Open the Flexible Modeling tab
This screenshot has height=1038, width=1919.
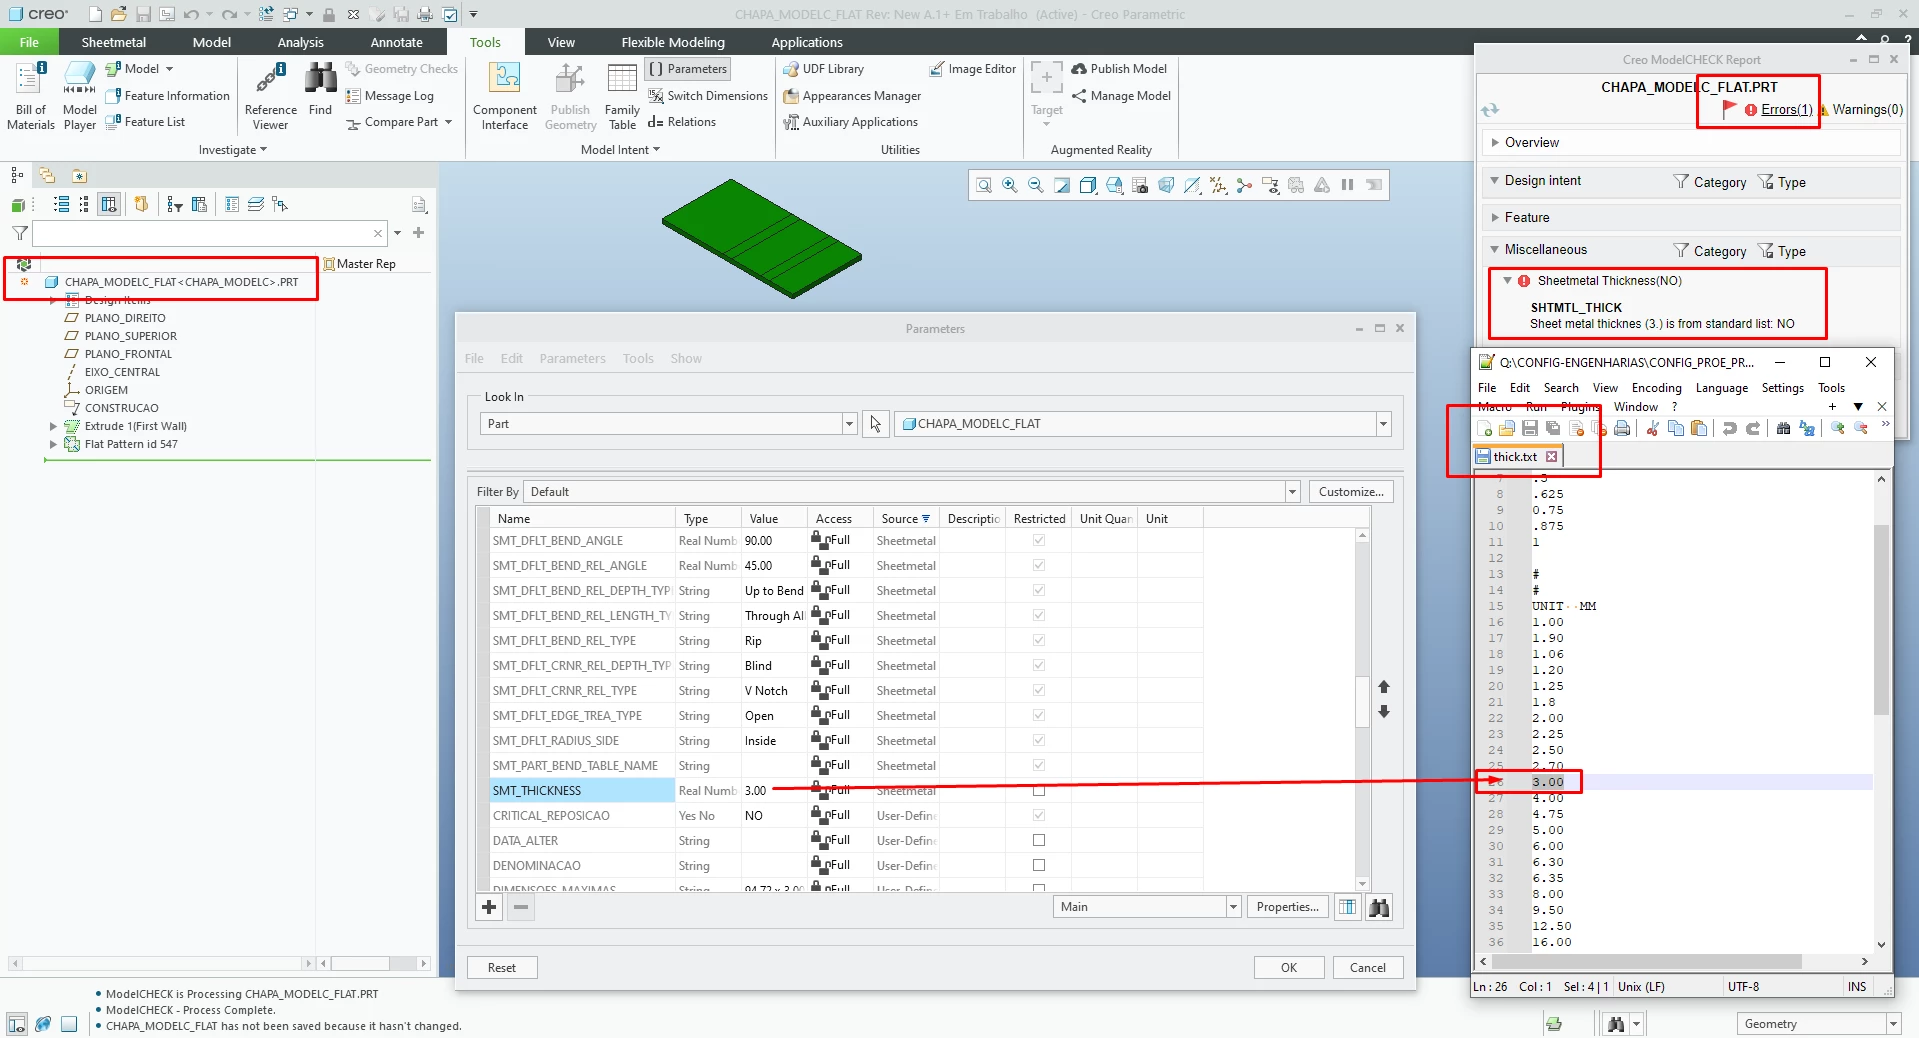pyautogui.click(x=673, y=42)
